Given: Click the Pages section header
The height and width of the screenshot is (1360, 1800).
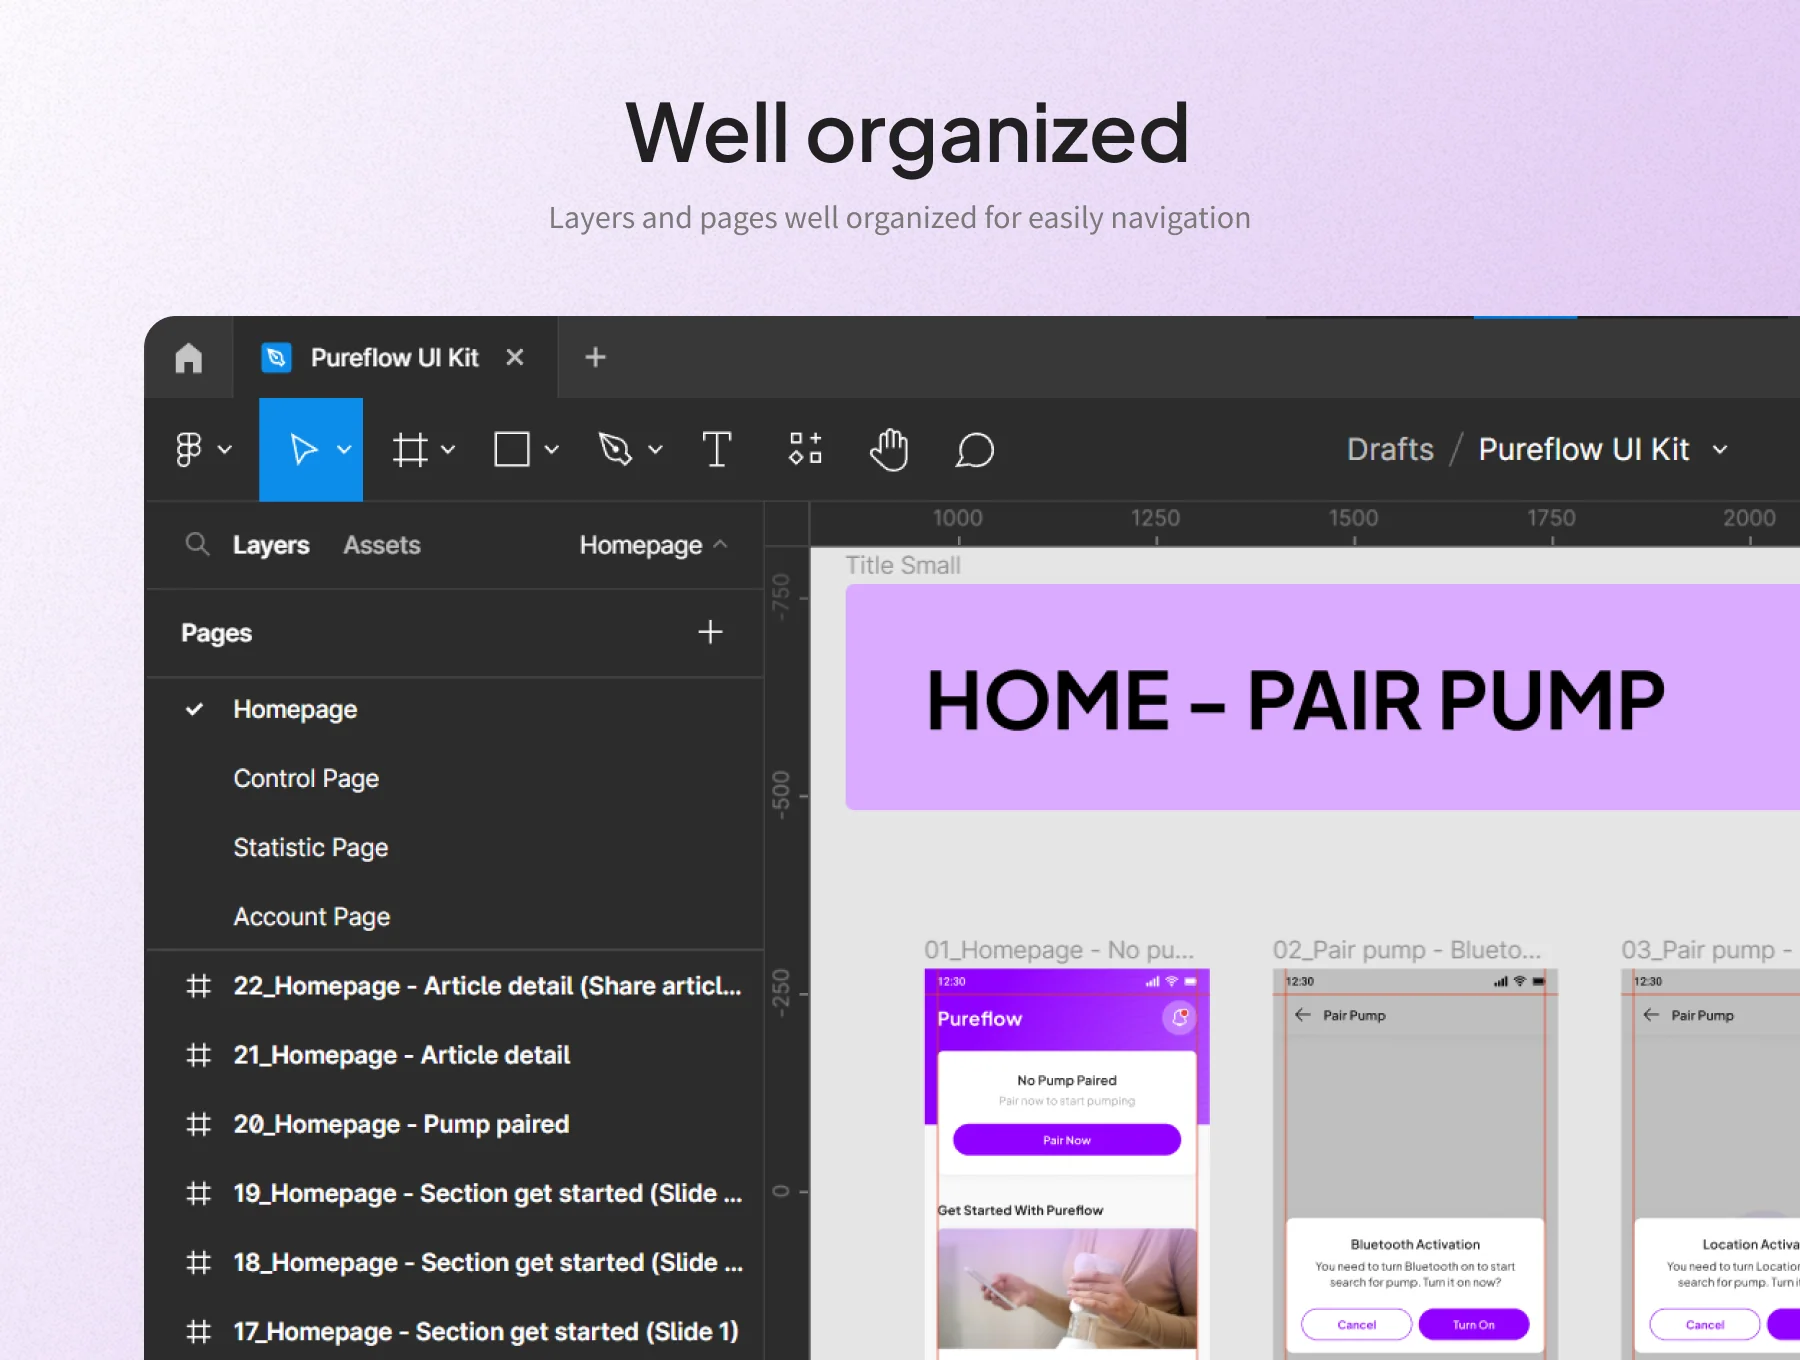Looking at the screenshot, I should (217, 633).
